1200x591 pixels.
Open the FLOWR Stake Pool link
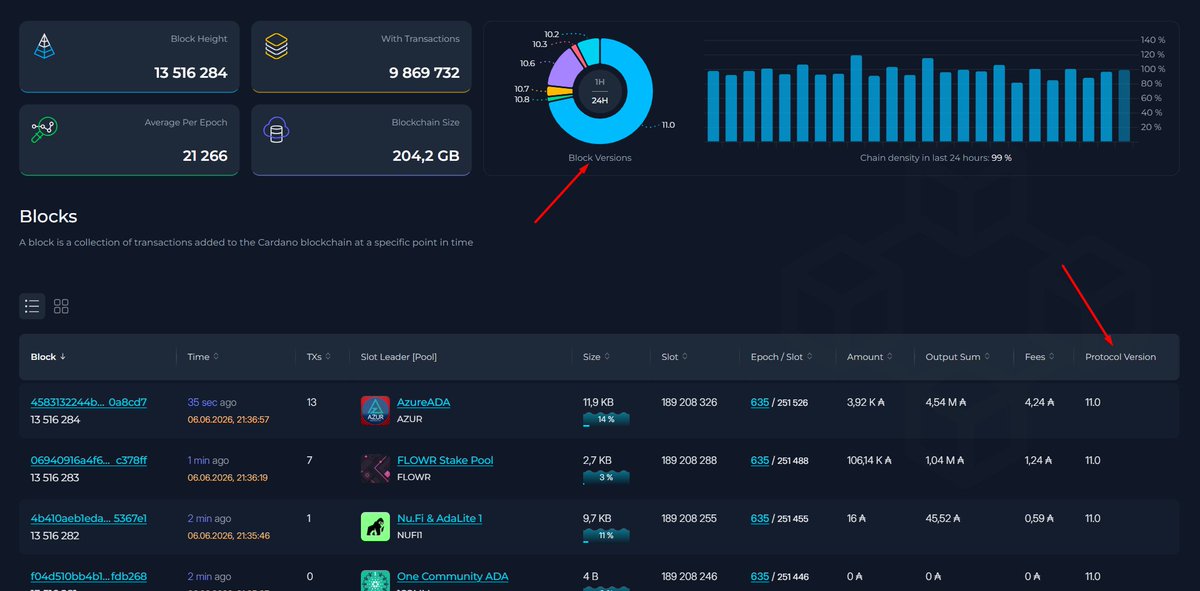[x=445, y=460]
